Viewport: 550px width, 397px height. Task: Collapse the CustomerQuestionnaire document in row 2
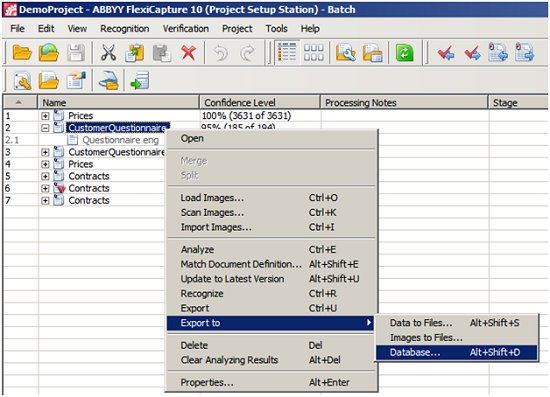(45, 128)
